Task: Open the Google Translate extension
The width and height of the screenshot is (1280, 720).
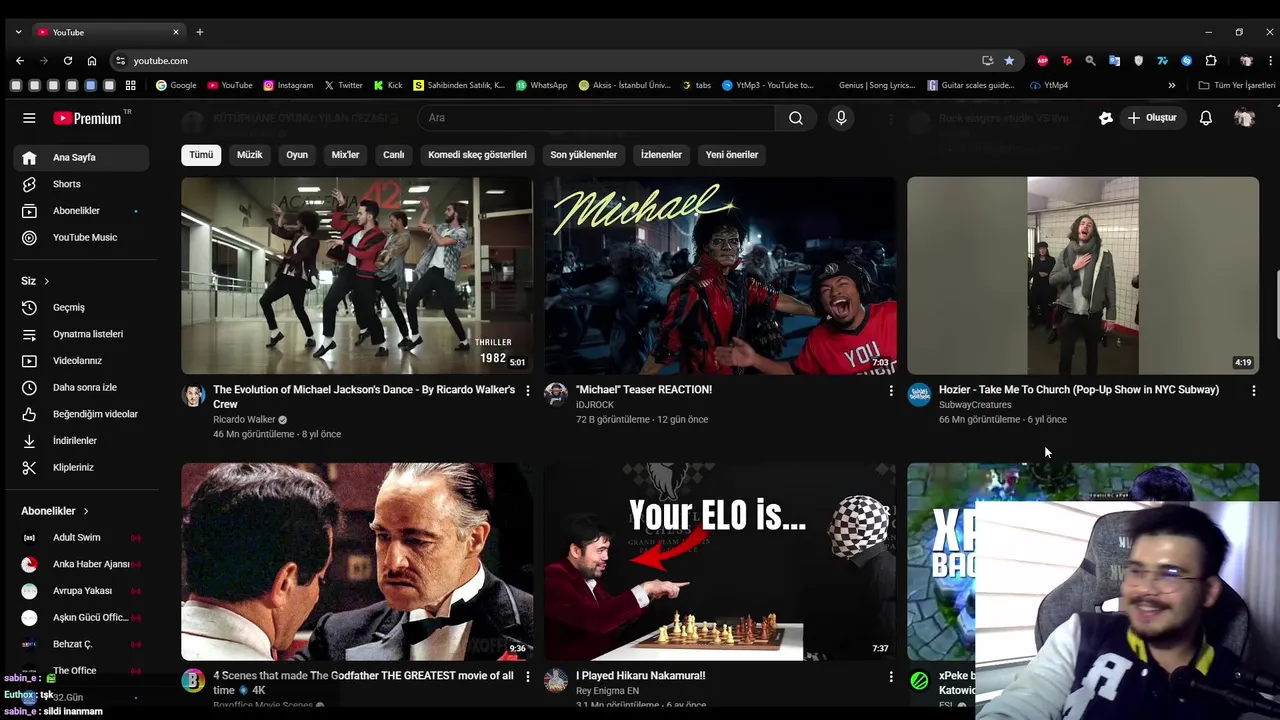Action: [x=1114, y=61]
